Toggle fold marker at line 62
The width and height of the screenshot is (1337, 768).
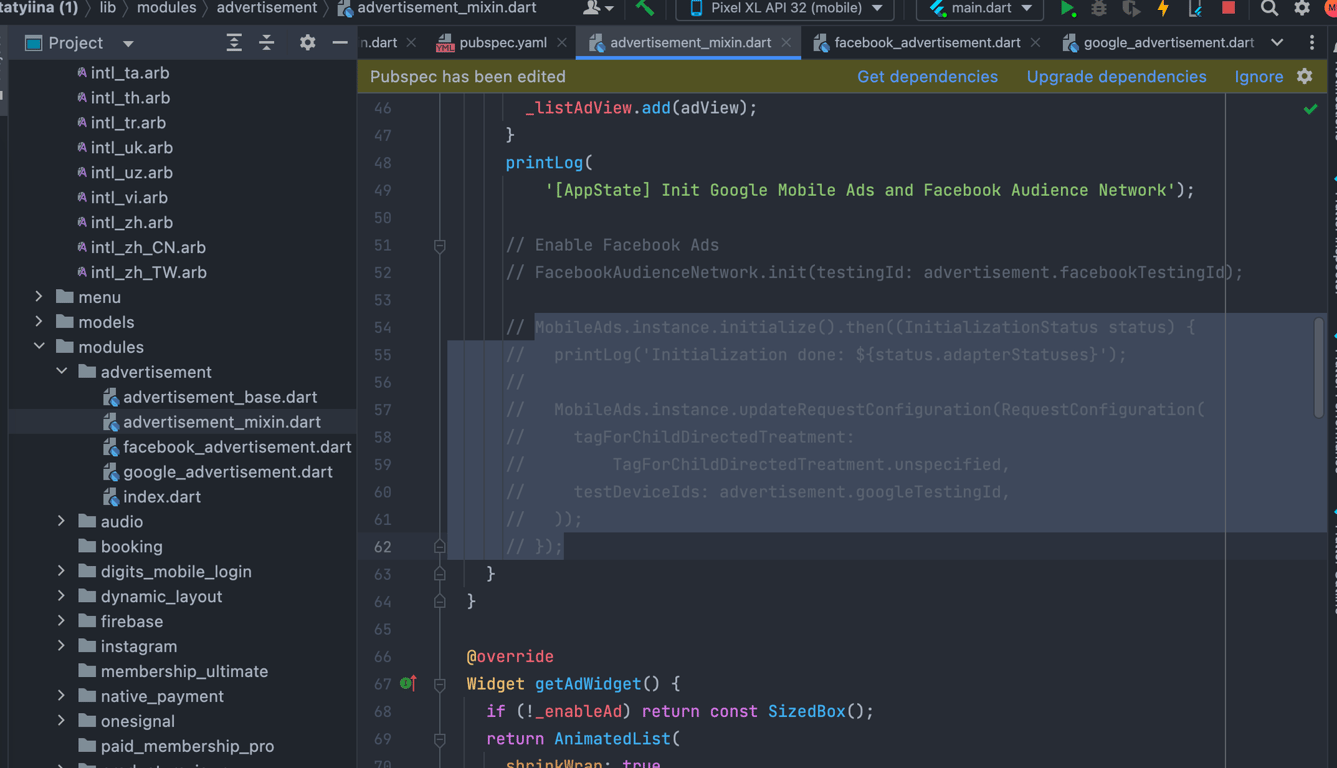tap(439, 547)
